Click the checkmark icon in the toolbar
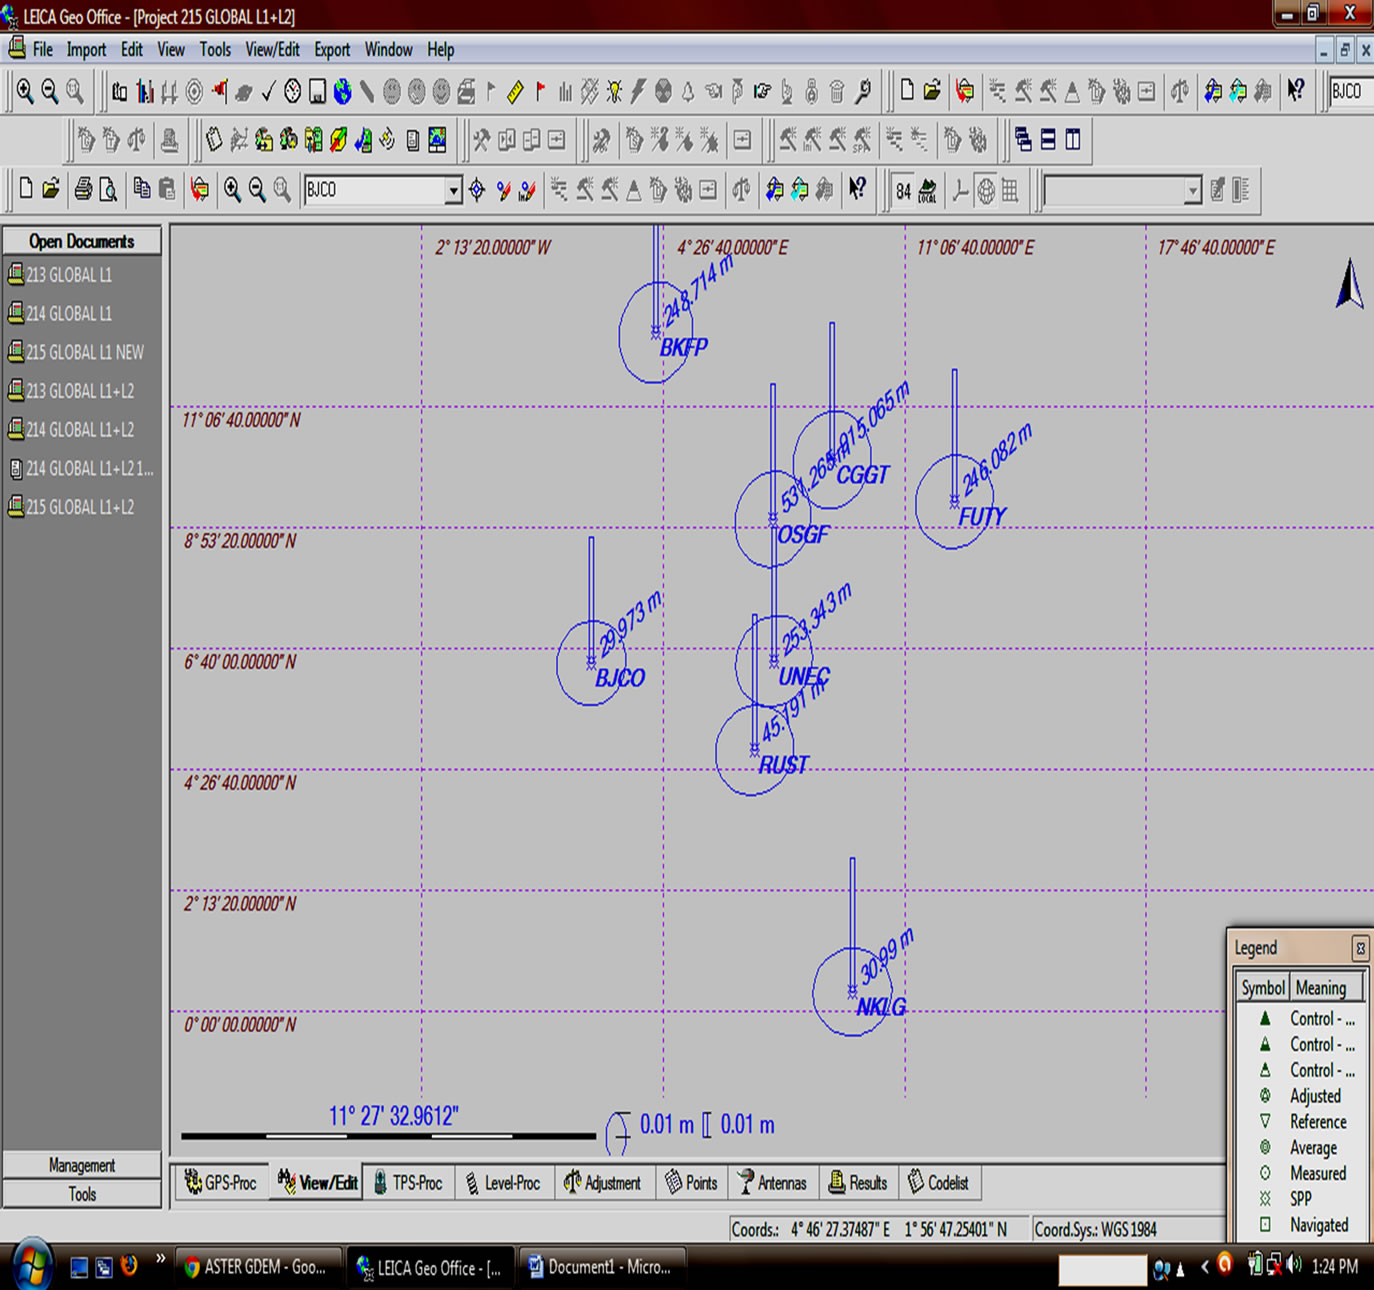The height and width of the screenshot is (1290, 1374). (268, 92)
